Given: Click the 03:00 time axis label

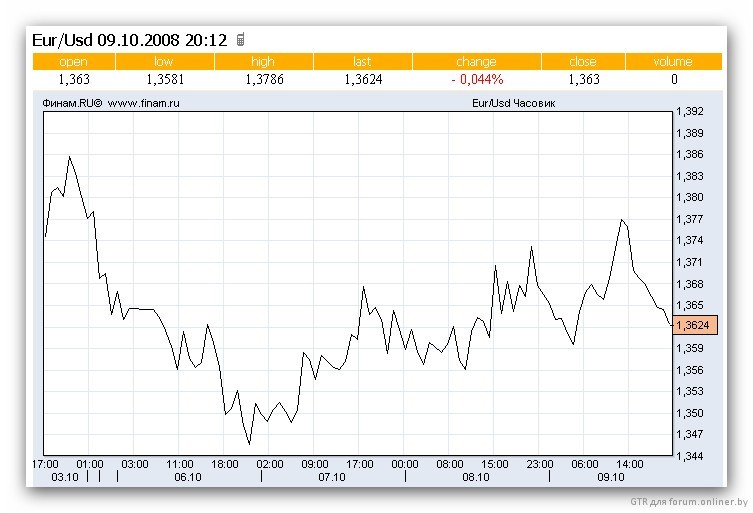Looking at the screenshot, I should click(135, 464).
